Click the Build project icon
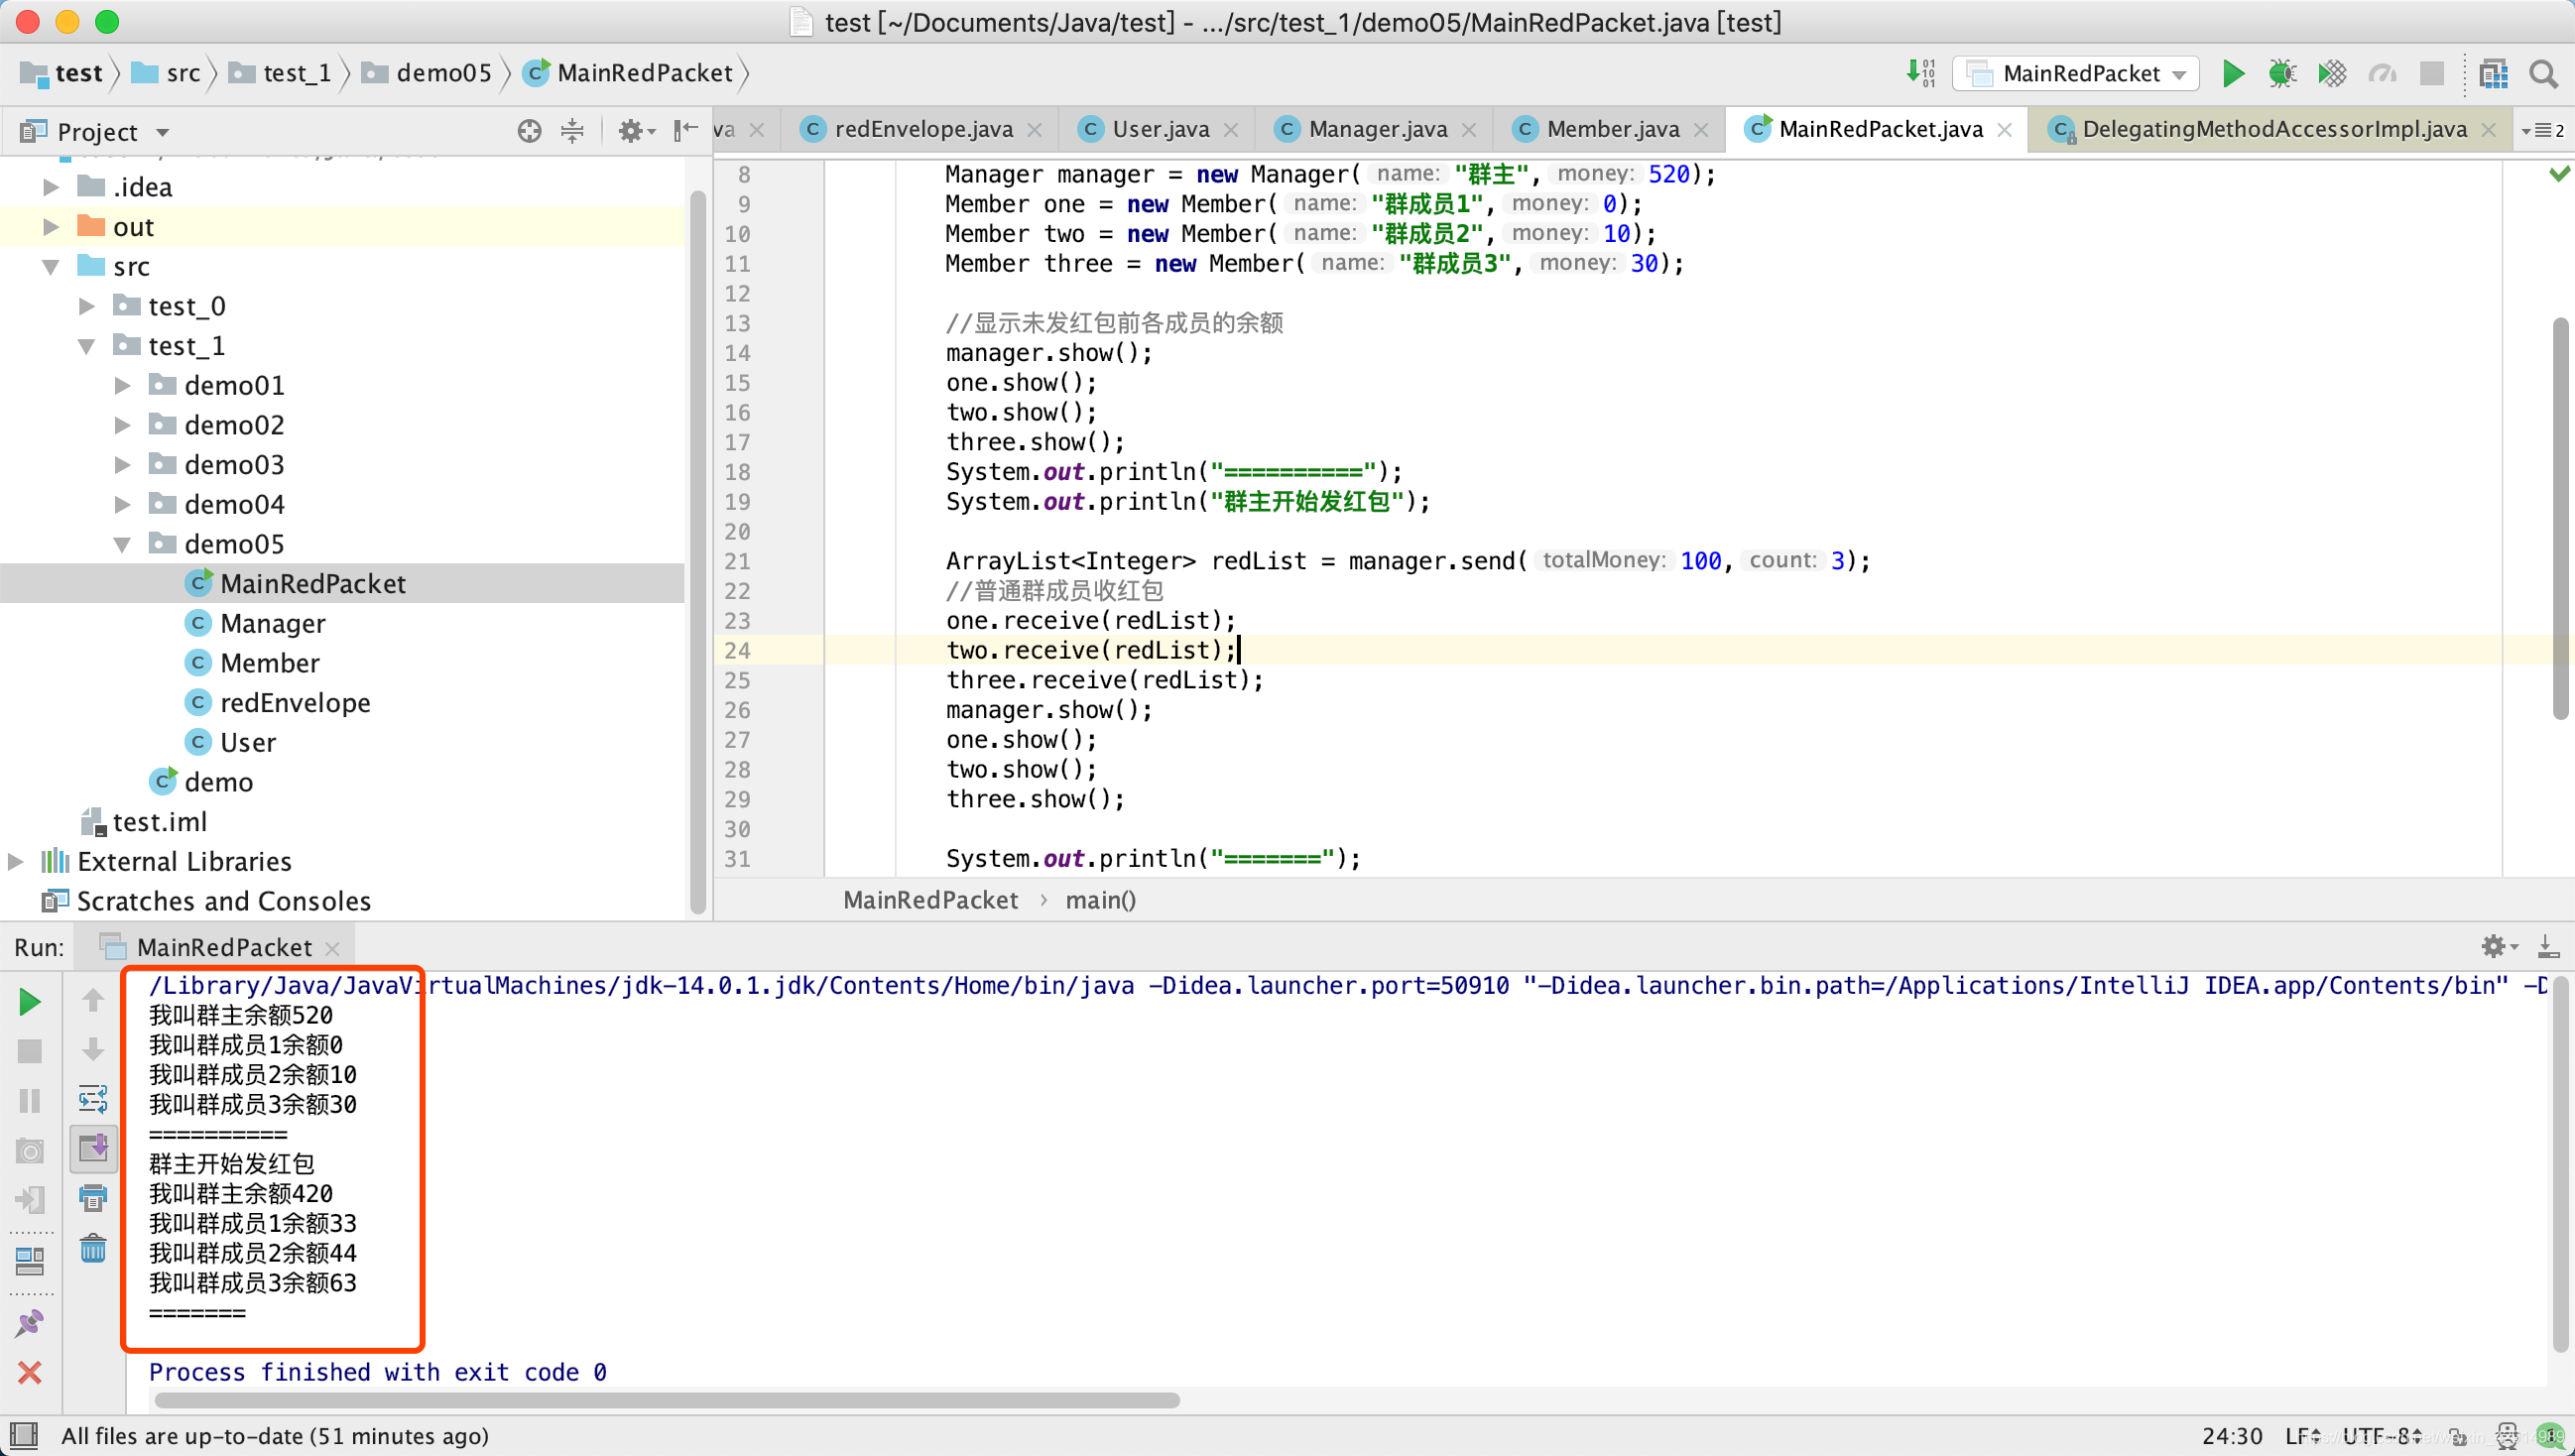 point(1920,73)
